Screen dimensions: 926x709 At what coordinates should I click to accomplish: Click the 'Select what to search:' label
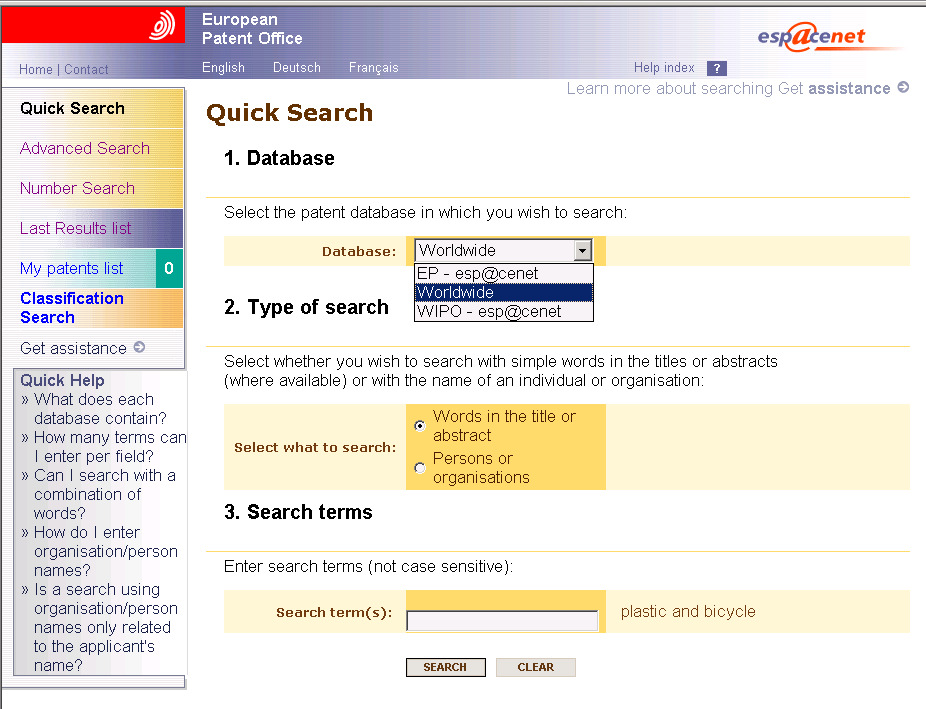pos(315,447)
